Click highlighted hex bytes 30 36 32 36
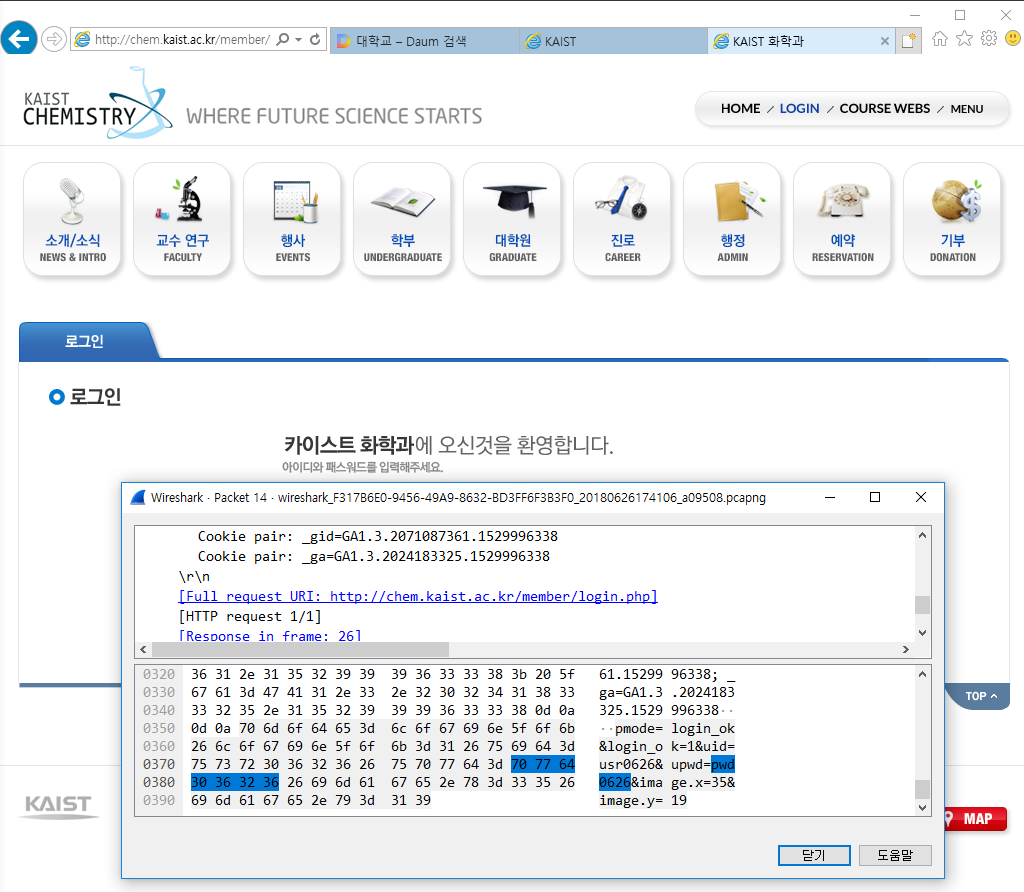This screenshot has height=892, width=1024. point(234,782)
